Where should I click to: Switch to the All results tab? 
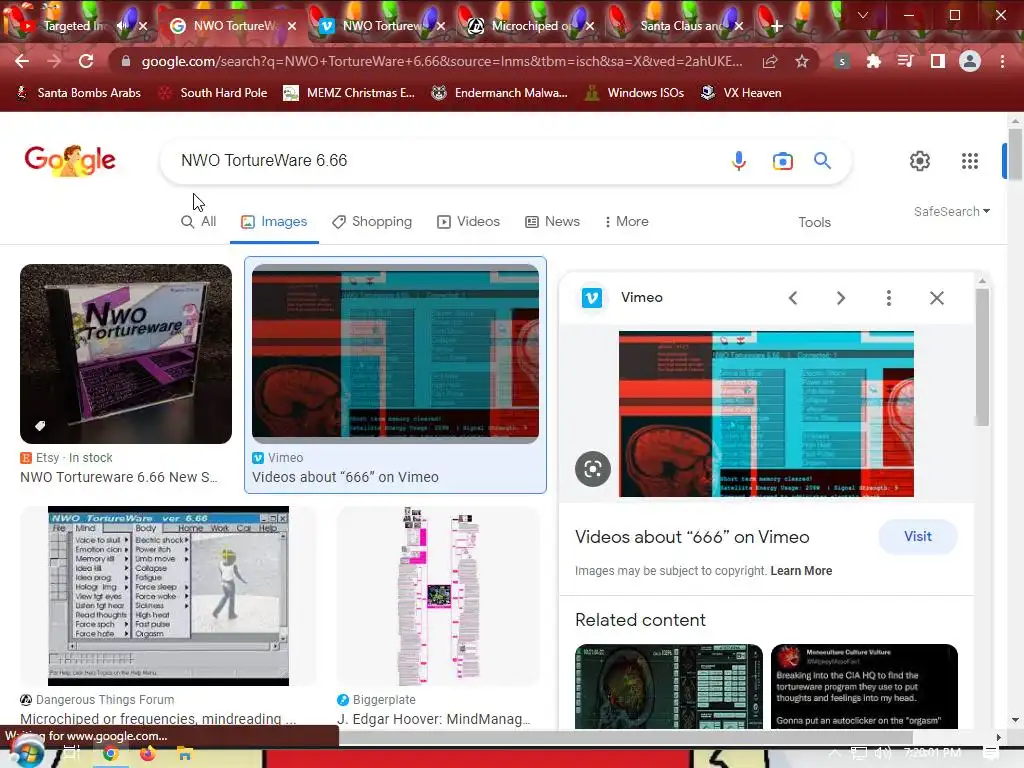click(x=199, y=221)
